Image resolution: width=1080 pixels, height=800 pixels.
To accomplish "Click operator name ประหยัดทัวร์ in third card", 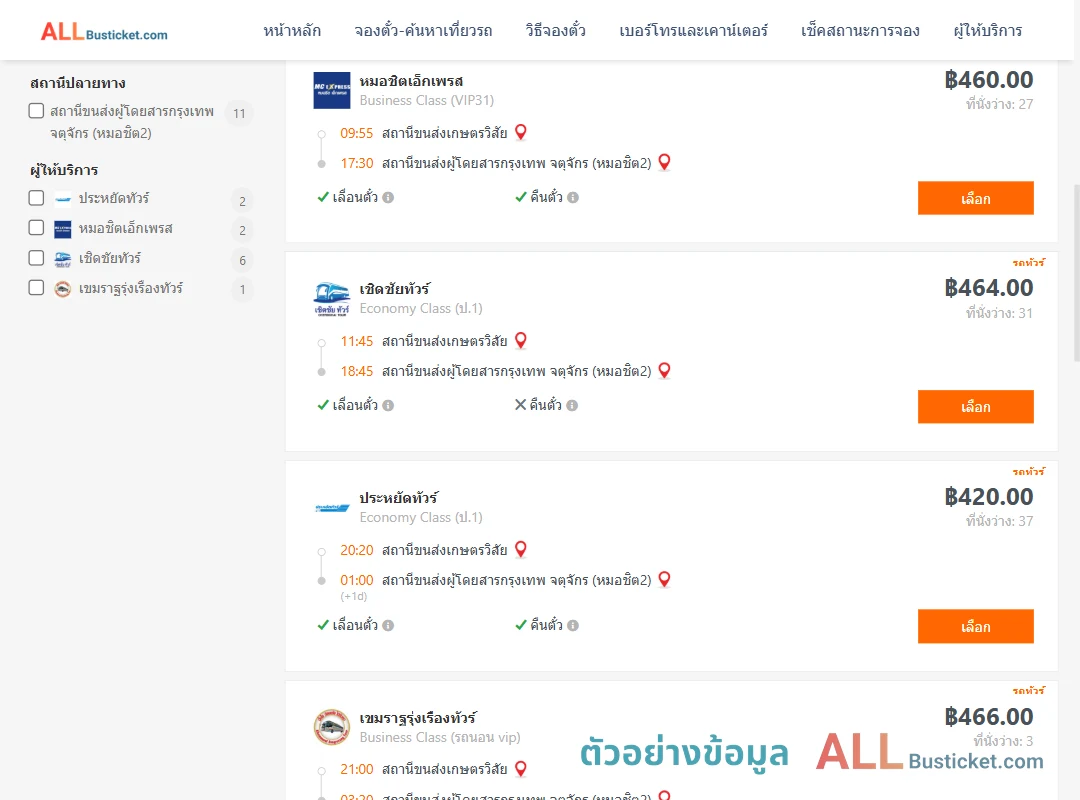I will click(399, 498).
